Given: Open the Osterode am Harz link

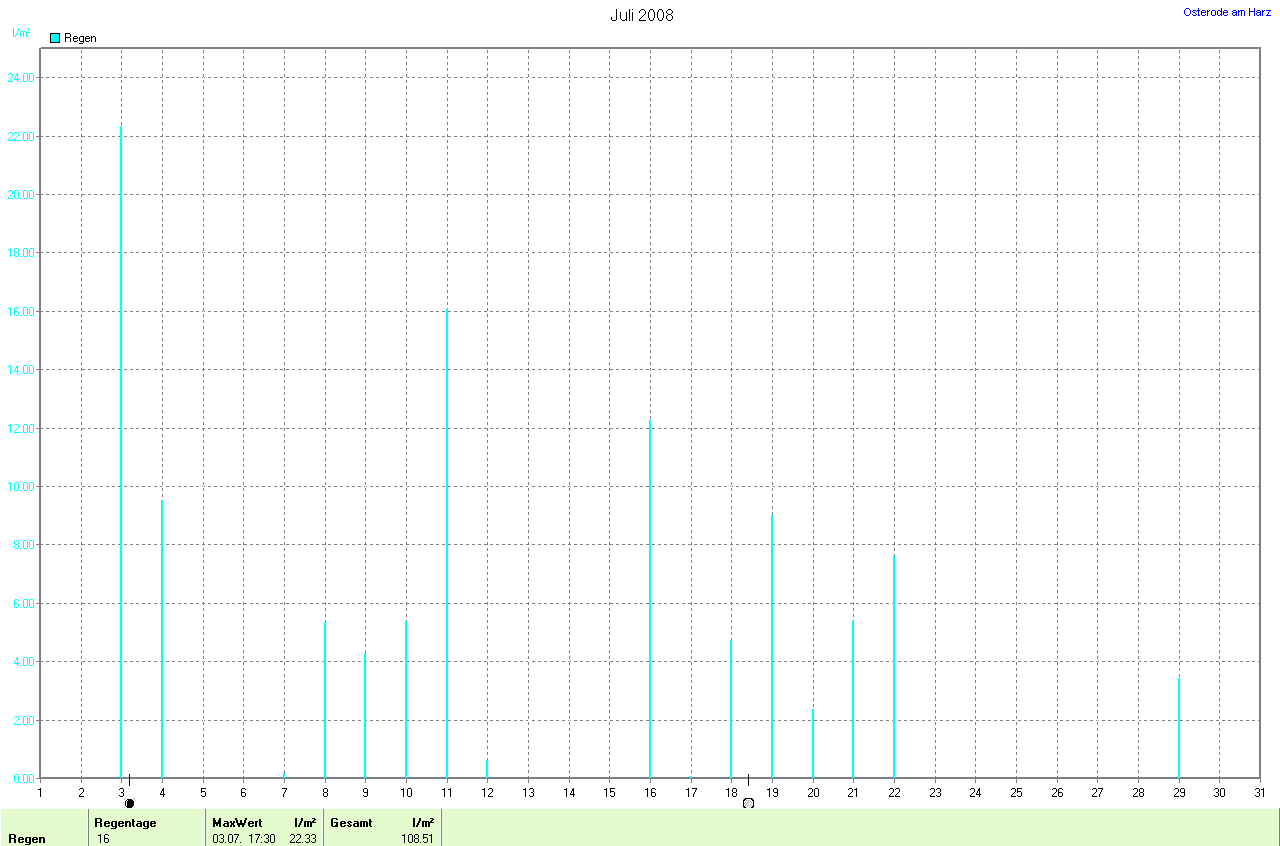Looking at the screenshot, I should 1226,12.
